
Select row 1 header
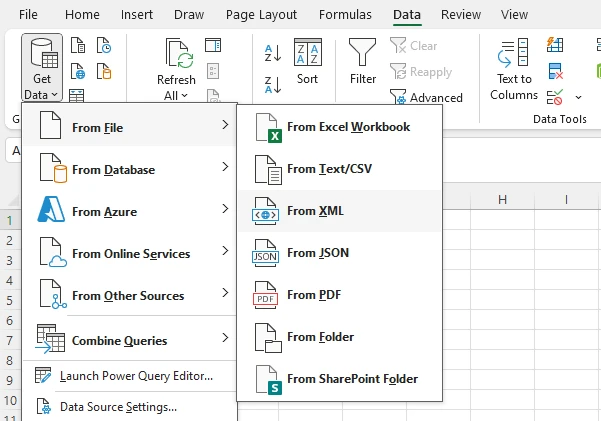coord(10,220)
